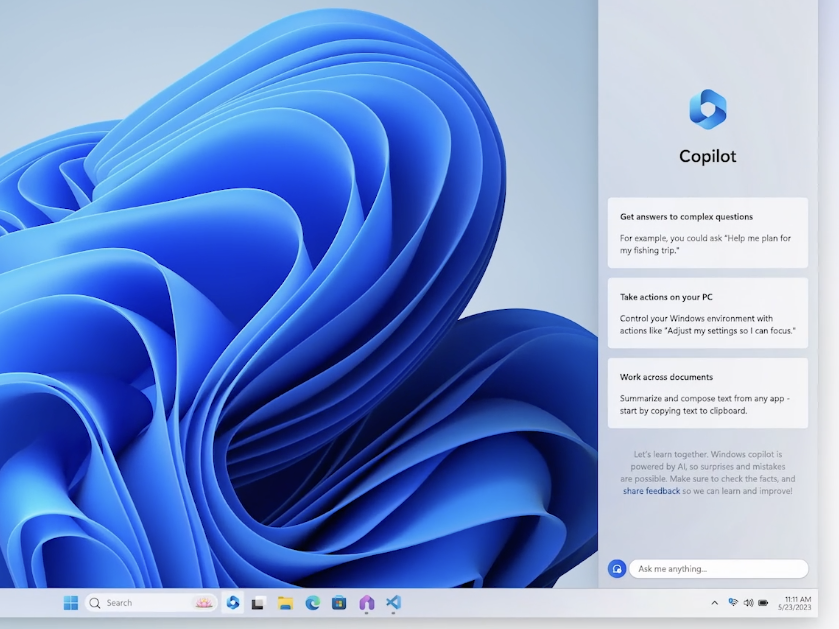Check the battery tray icon
839x629 pixels.
(x=764, y=603)
